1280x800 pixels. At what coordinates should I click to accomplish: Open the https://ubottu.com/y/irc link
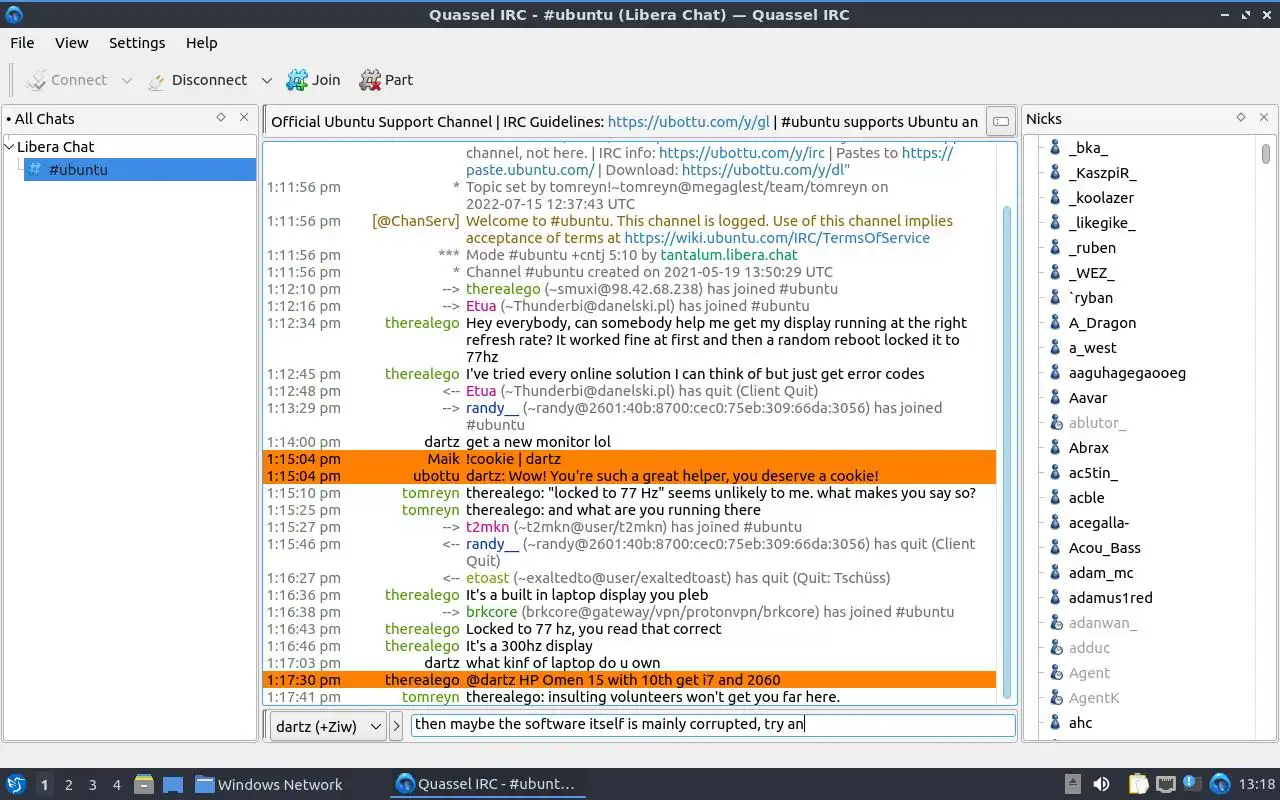click(742, 153)
